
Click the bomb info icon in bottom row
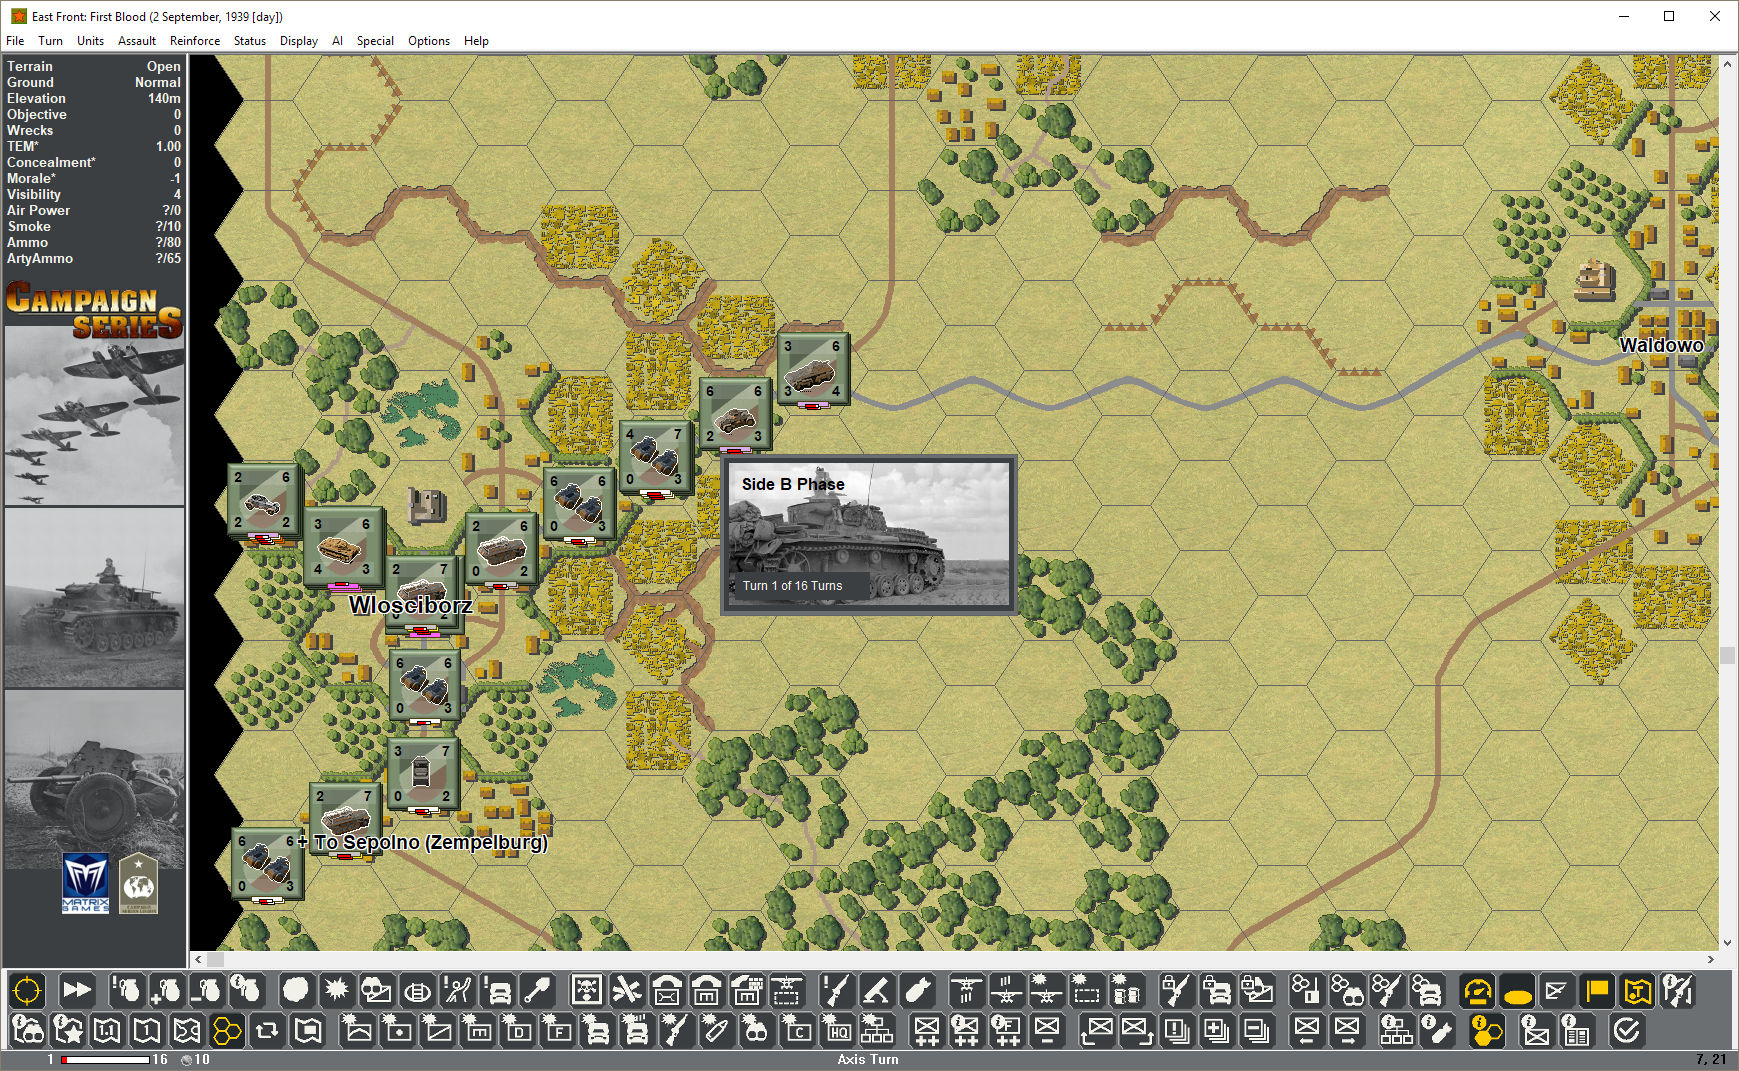(1437, 1029)
